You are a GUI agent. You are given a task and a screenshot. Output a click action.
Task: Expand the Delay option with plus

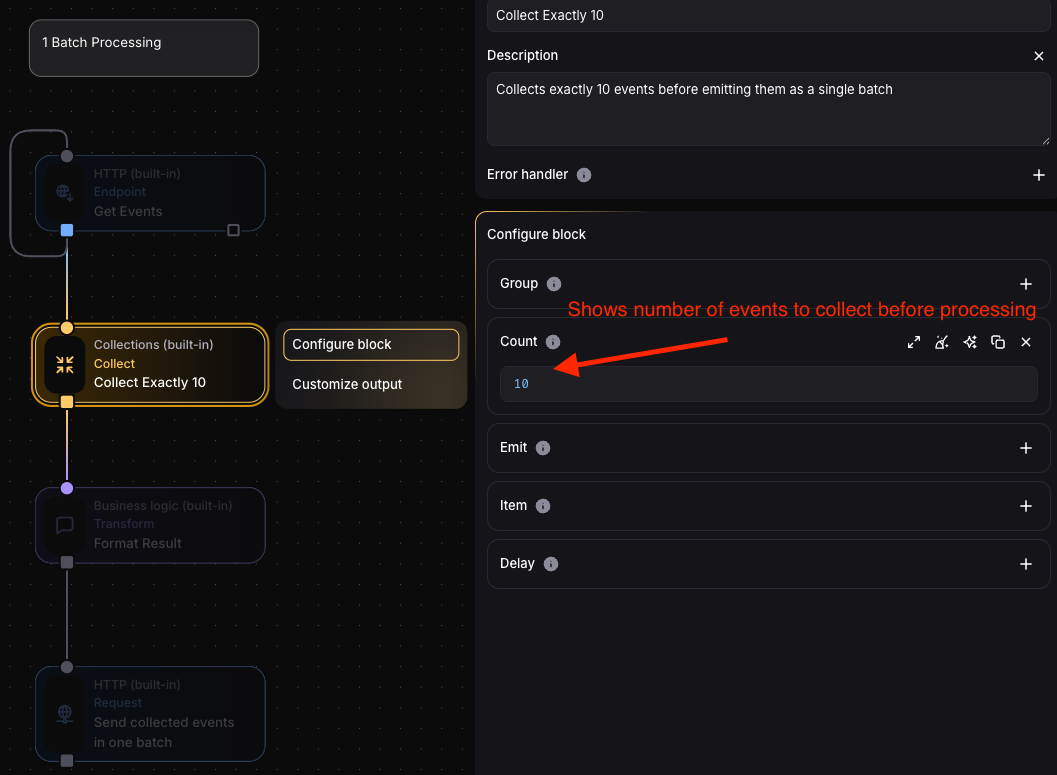tap(1026, 564)
